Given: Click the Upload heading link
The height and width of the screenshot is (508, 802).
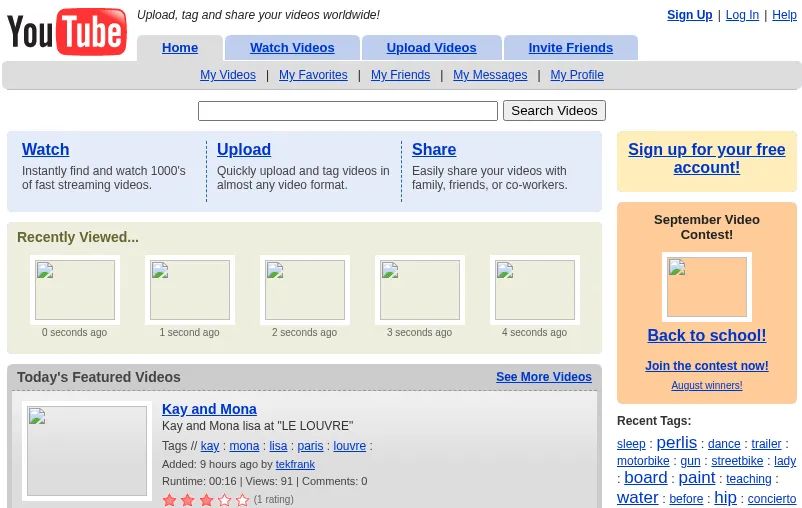Looking at the screenshot, I should point(244,149).
